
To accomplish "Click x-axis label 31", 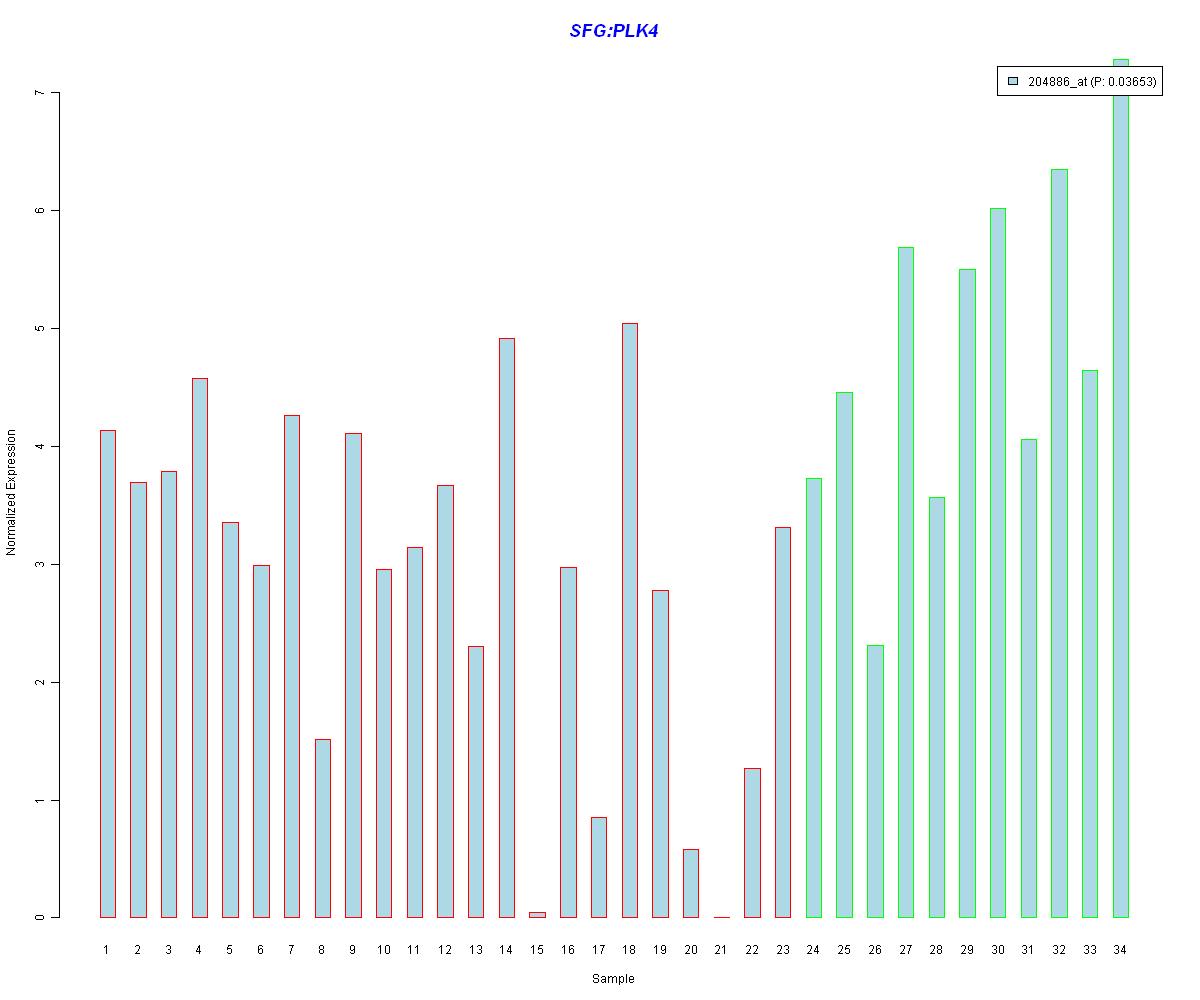I will coord(1028,950).
